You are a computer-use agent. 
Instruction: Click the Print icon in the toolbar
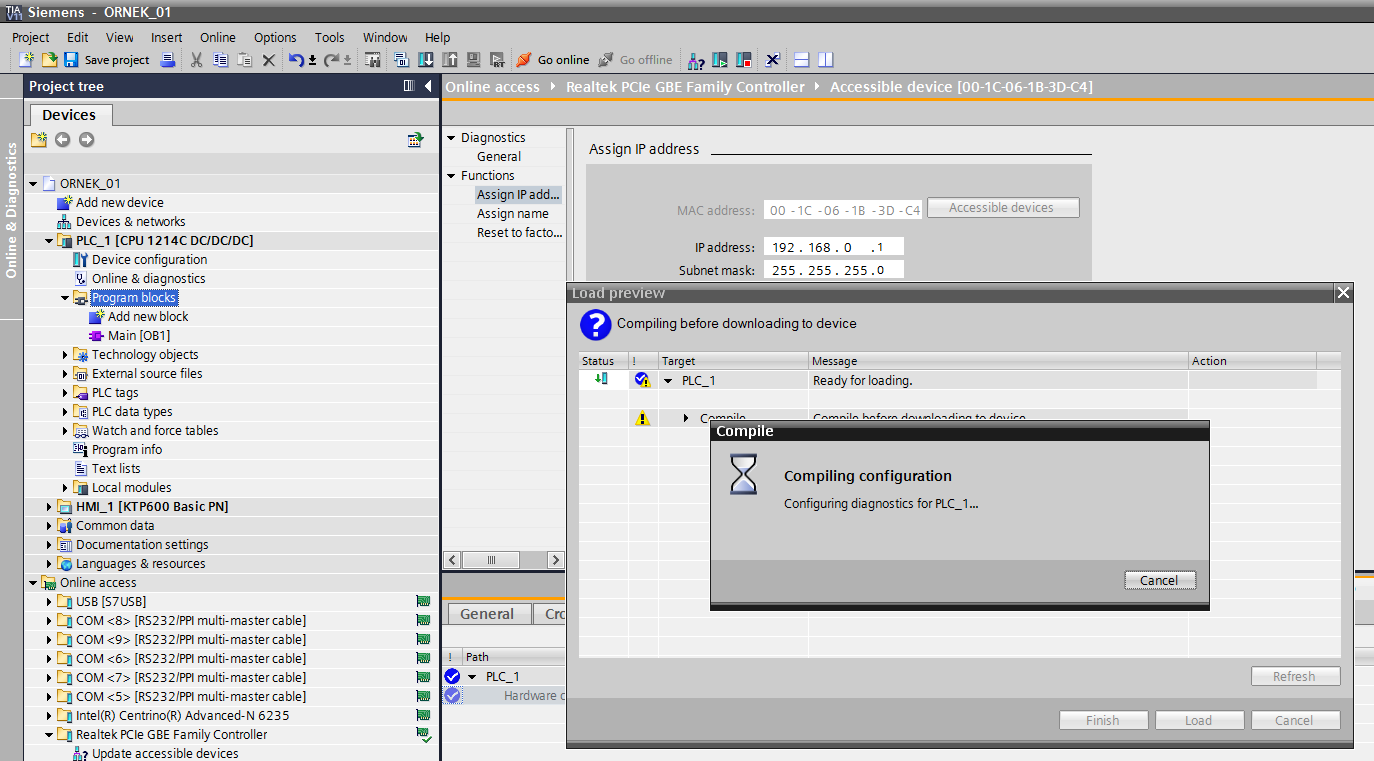point(168,60)
